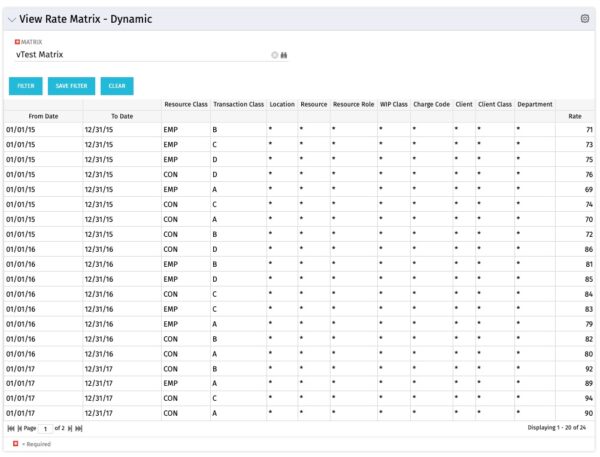Select rate value 85 cell
The image size is (600, 457).
(x=575, y=279)
